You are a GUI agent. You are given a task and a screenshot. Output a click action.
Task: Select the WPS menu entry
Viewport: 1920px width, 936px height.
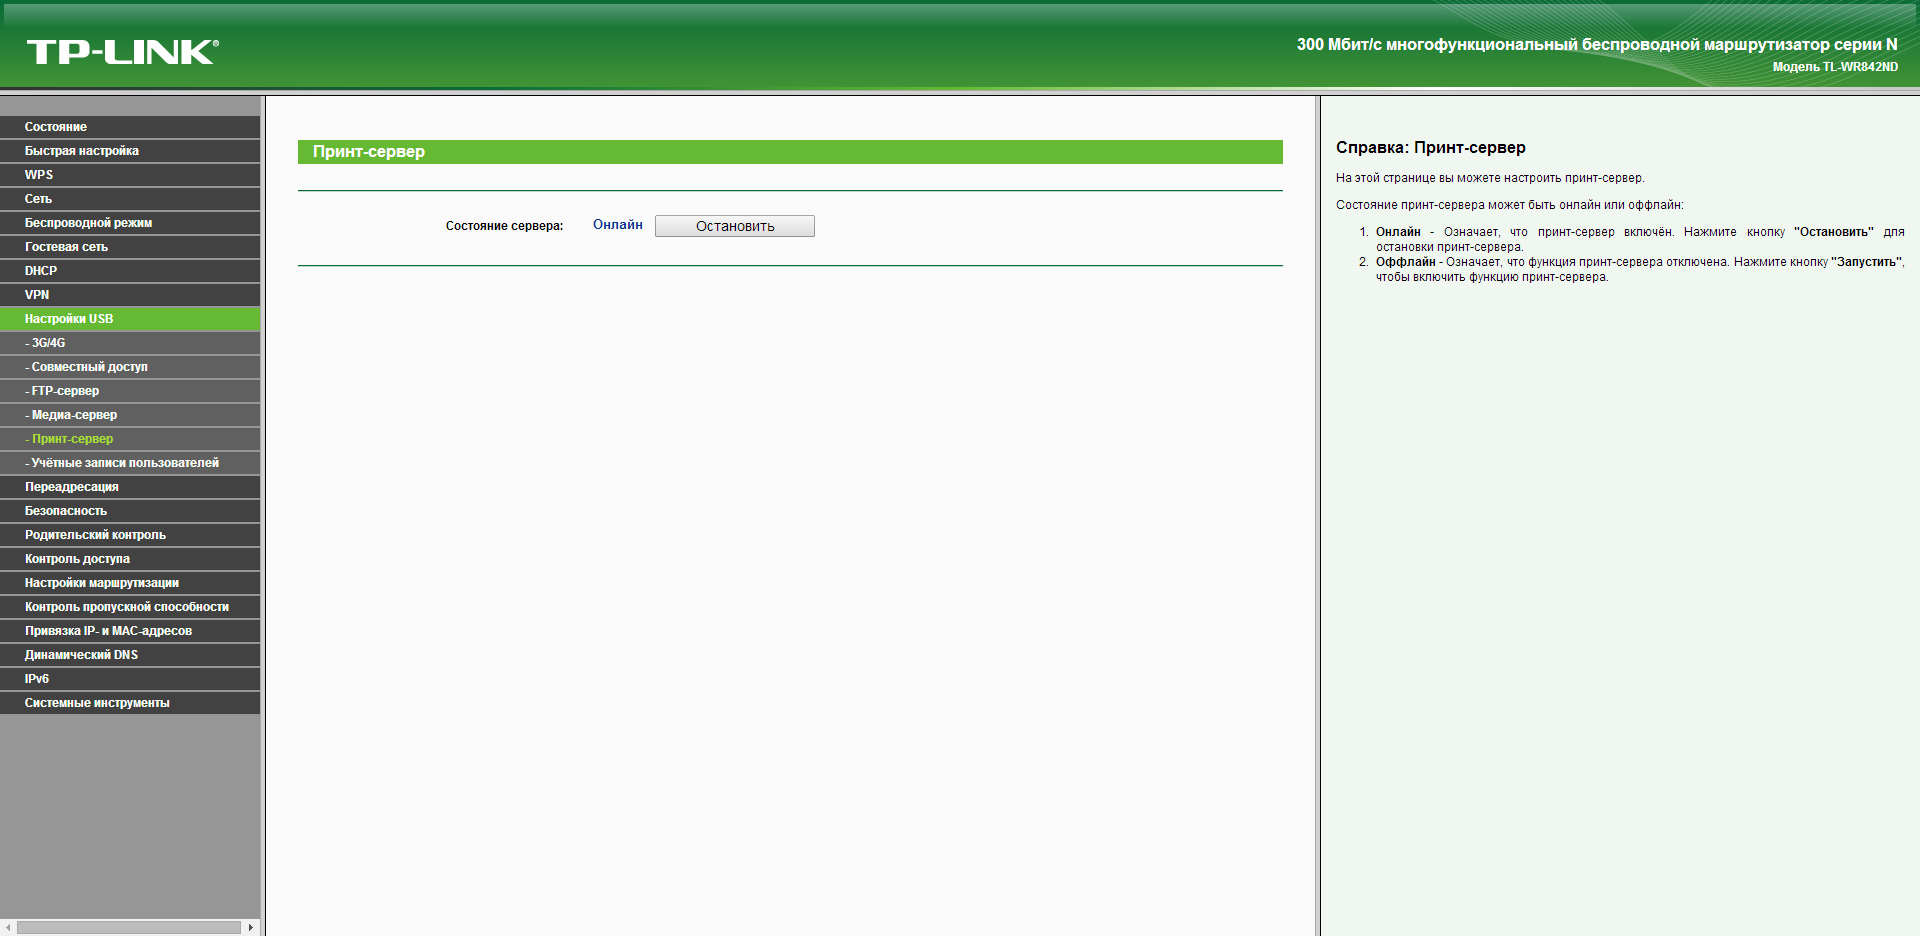tap(130, 175)
